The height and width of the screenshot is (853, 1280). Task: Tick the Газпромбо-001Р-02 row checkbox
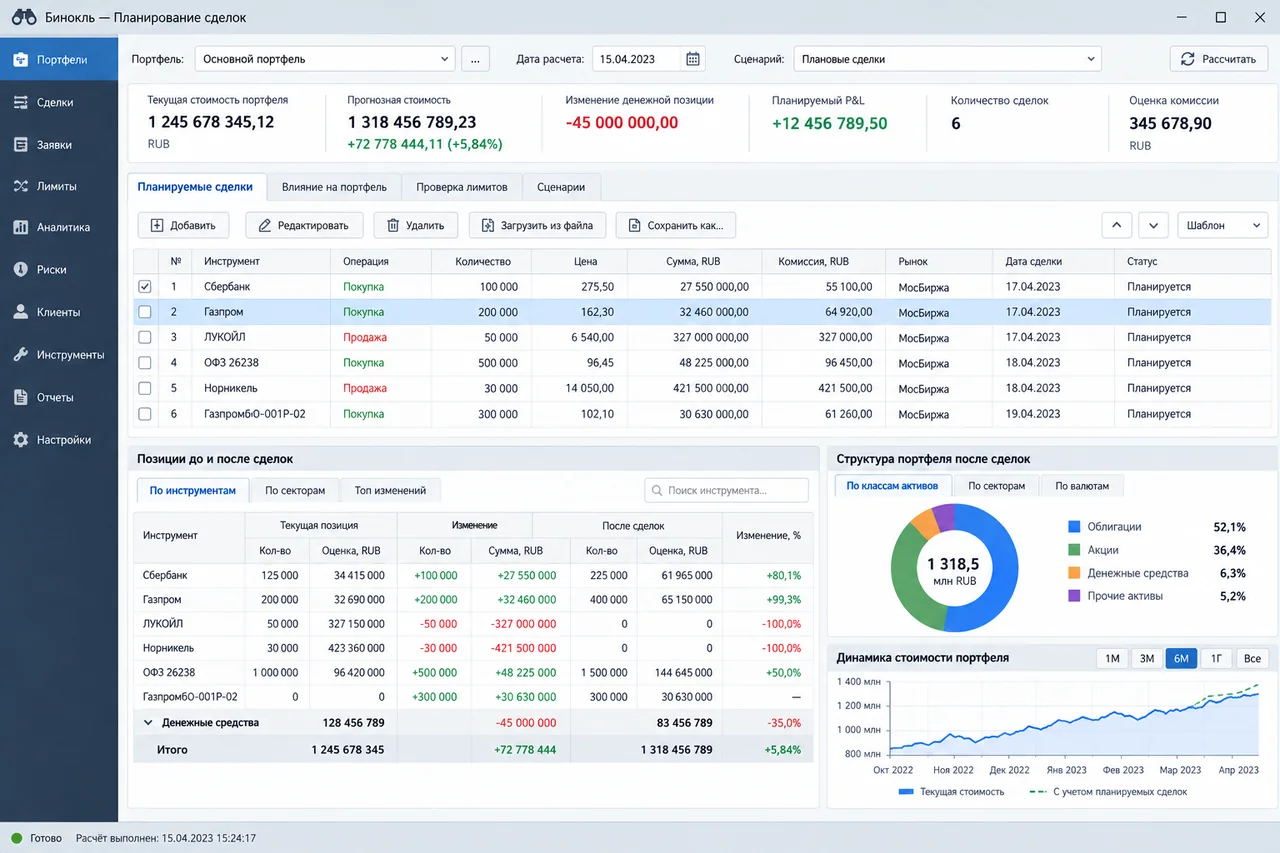click(145, 413)
